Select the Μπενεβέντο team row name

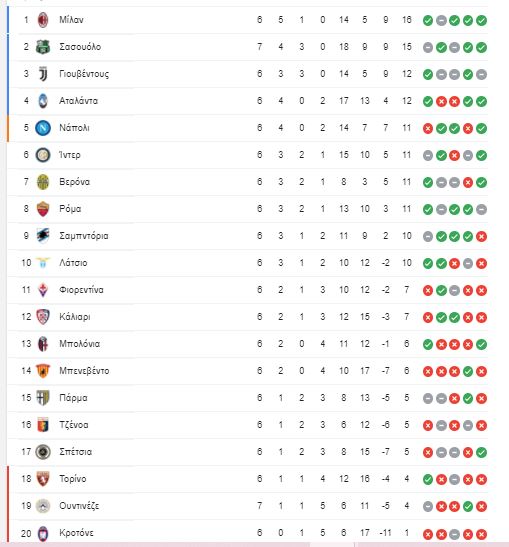coord(84,370)
